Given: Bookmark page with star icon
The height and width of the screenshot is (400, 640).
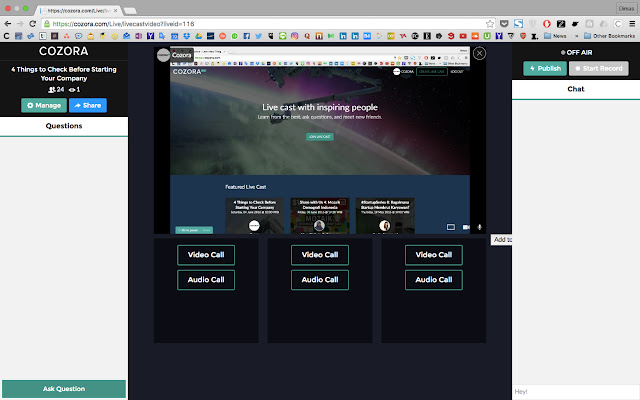Looking at the screenshot, I should coord(489,24).
